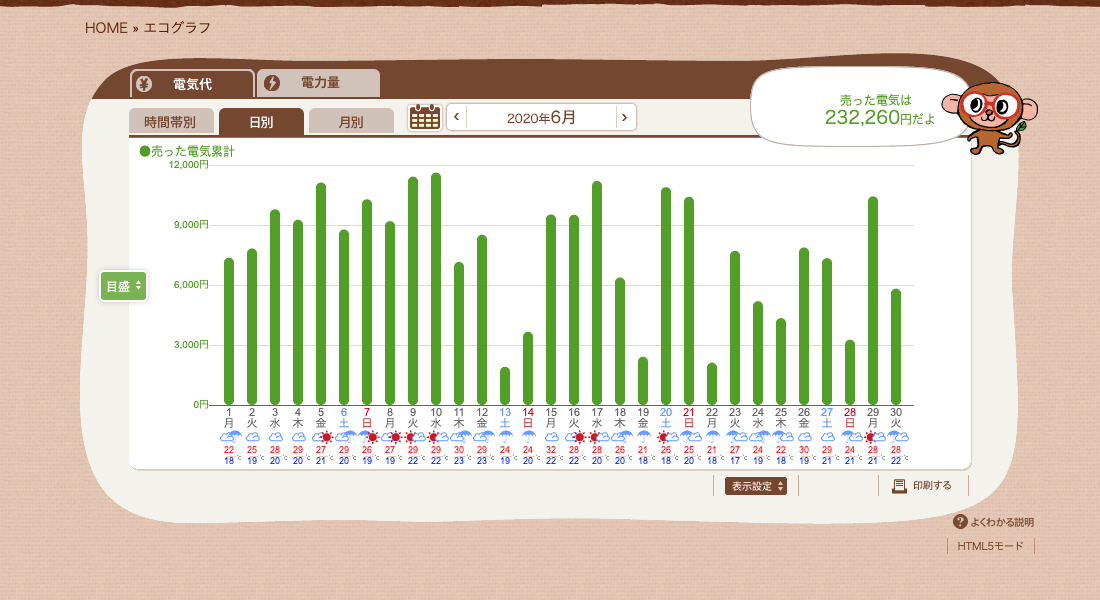1100x600 pixels.
Task: Switch to the 月別 monthly tab
Action: [x=351, y=122]
